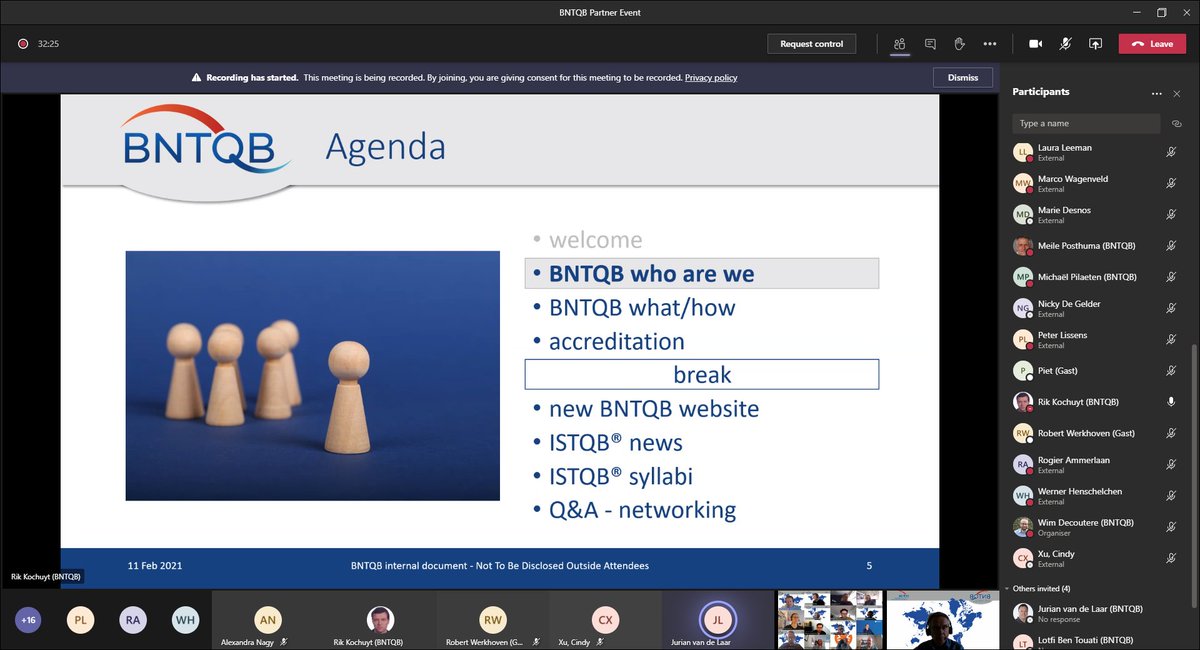This screenshot has height=650, width=1200.
Task: Click 'new BNTQB website' agenda item
Action: (654, 409)
